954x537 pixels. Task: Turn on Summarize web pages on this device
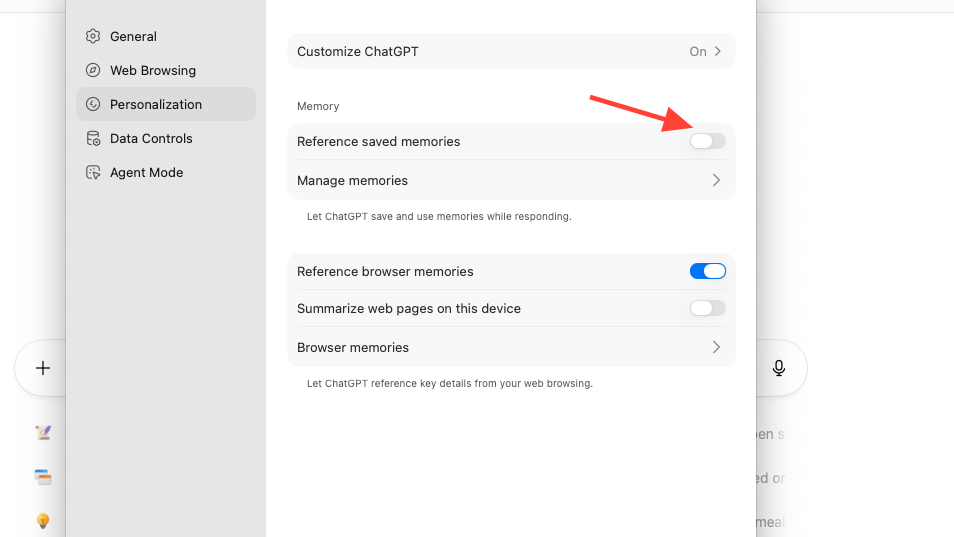pyautogui.click(x=707, y=308)
